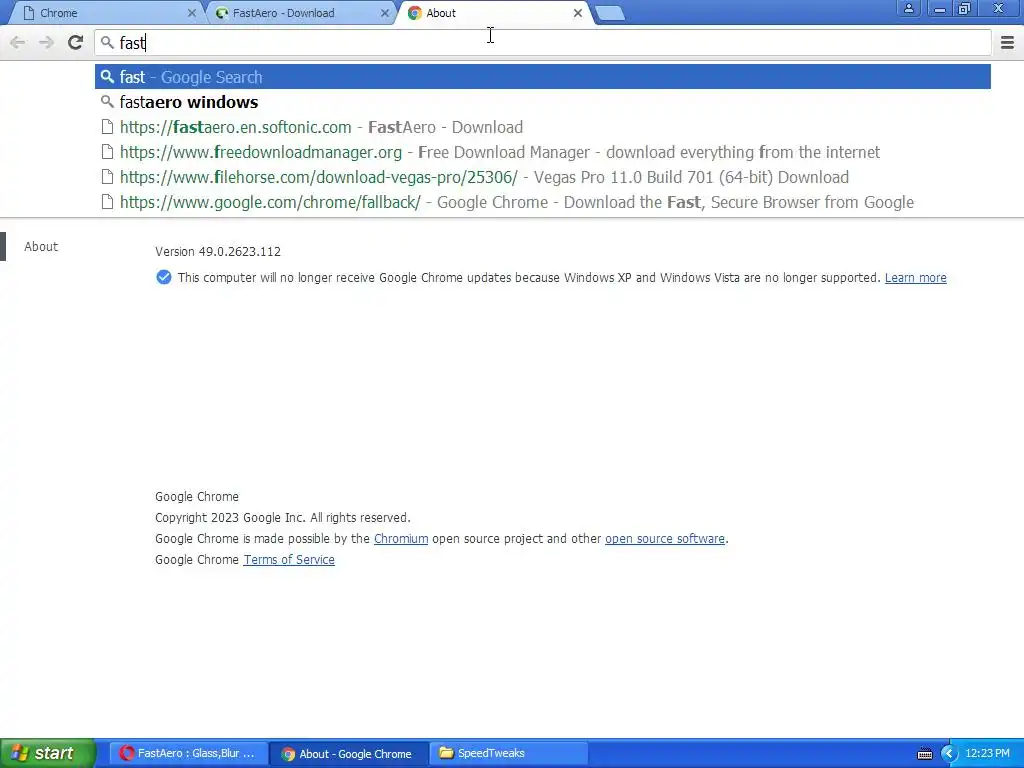Screen dimensions: 1024x768
Task: Close the About tab
Action: (x=578, y=13)
